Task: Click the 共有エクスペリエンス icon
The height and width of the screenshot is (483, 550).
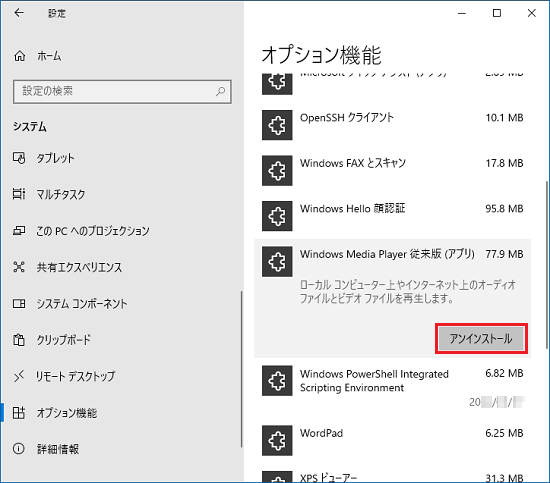Action: [x=19, y=267]
